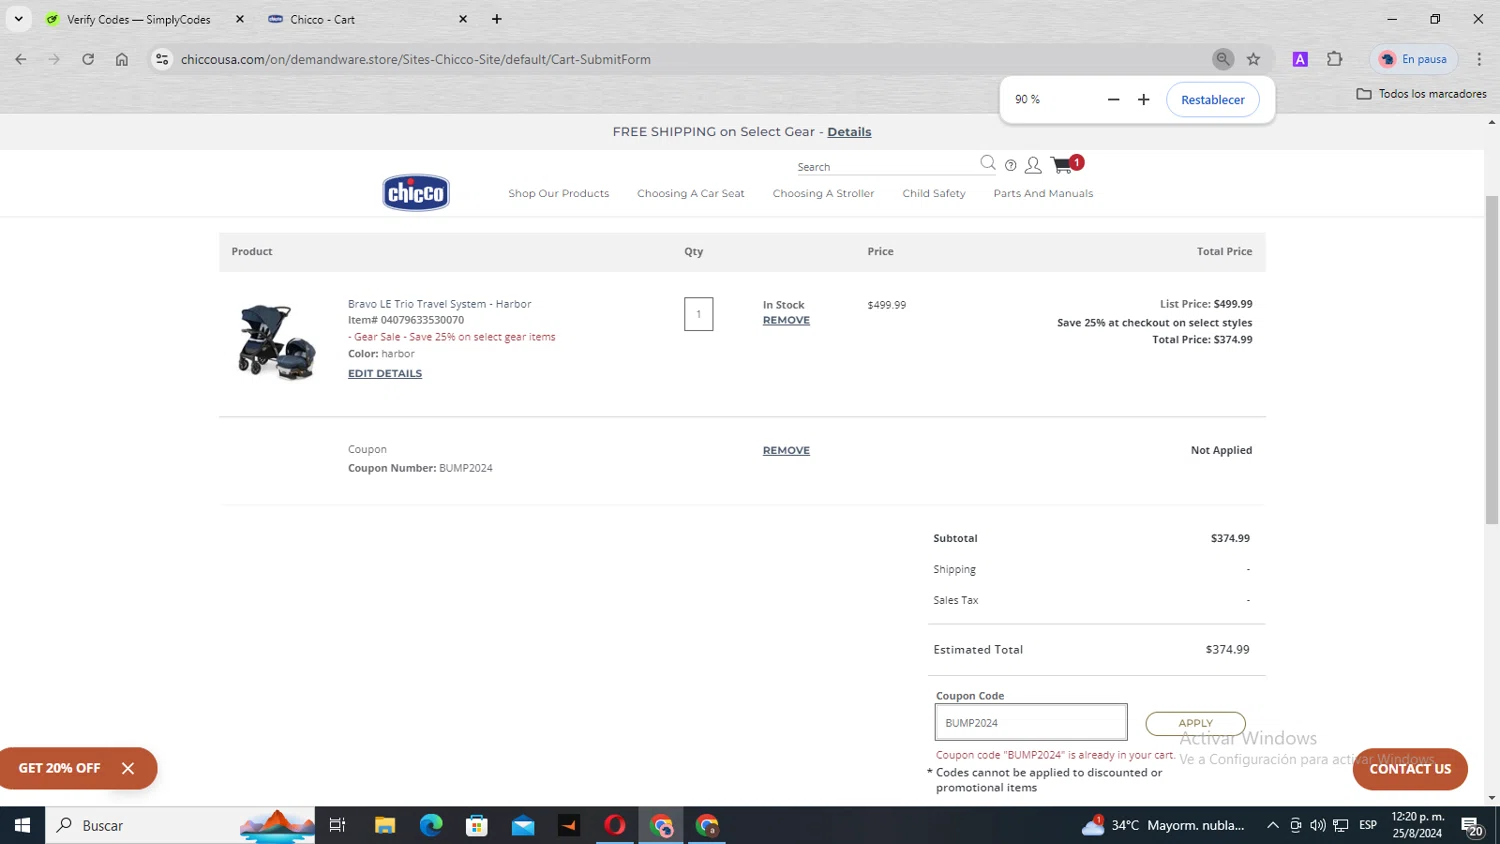Click the browser zoom magnifier icon

click(1223, 59)
